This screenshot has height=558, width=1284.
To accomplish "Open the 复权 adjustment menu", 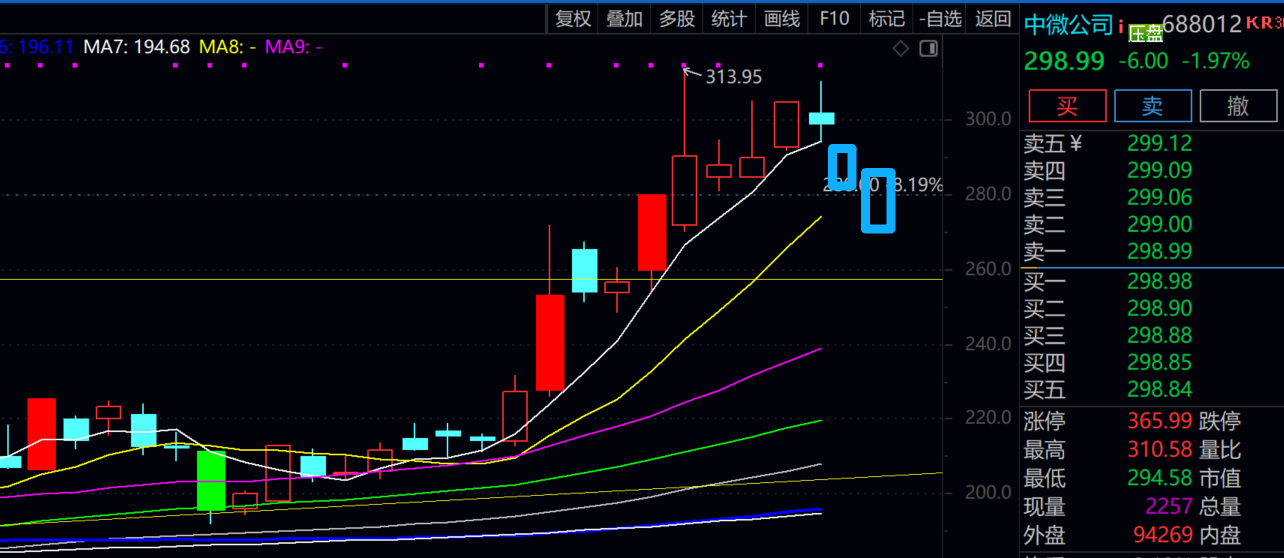I will [x=573, y=18].
